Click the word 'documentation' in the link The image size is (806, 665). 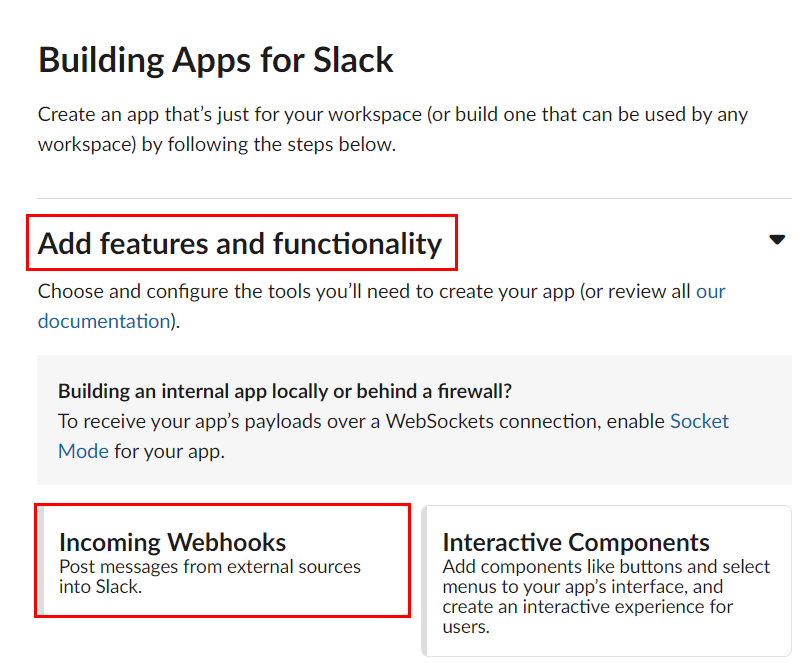(104, 321)
